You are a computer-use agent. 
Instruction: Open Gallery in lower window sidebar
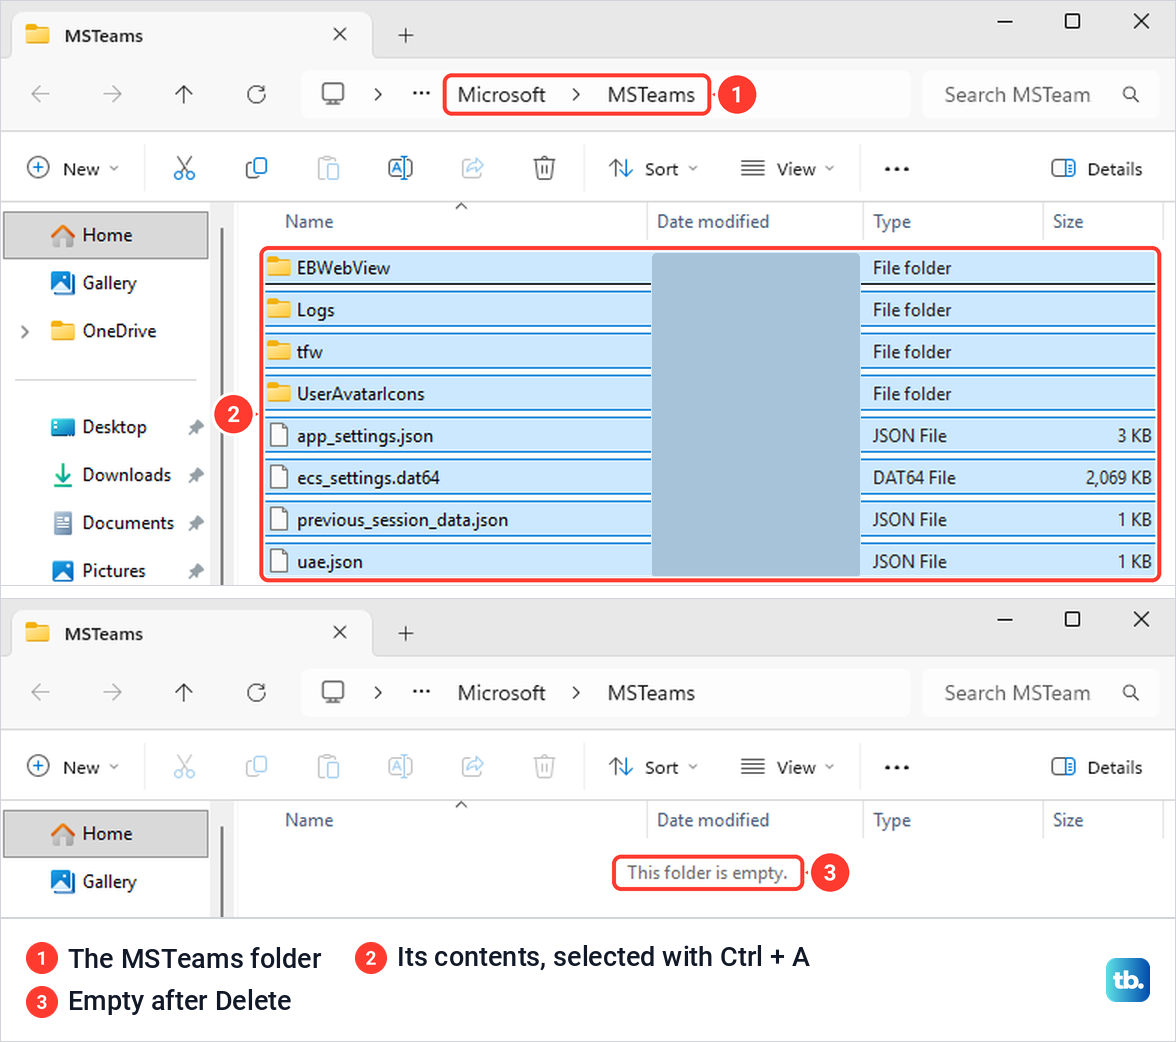[x=106, y=881]
